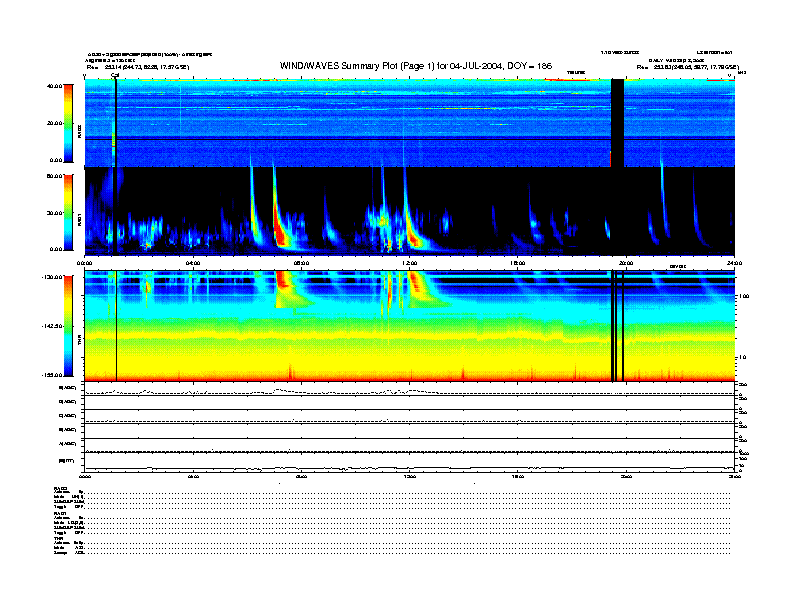Click the RAD2 color scale bar
The height and width of the screenshot is (612, 792).
coord(68,122)
